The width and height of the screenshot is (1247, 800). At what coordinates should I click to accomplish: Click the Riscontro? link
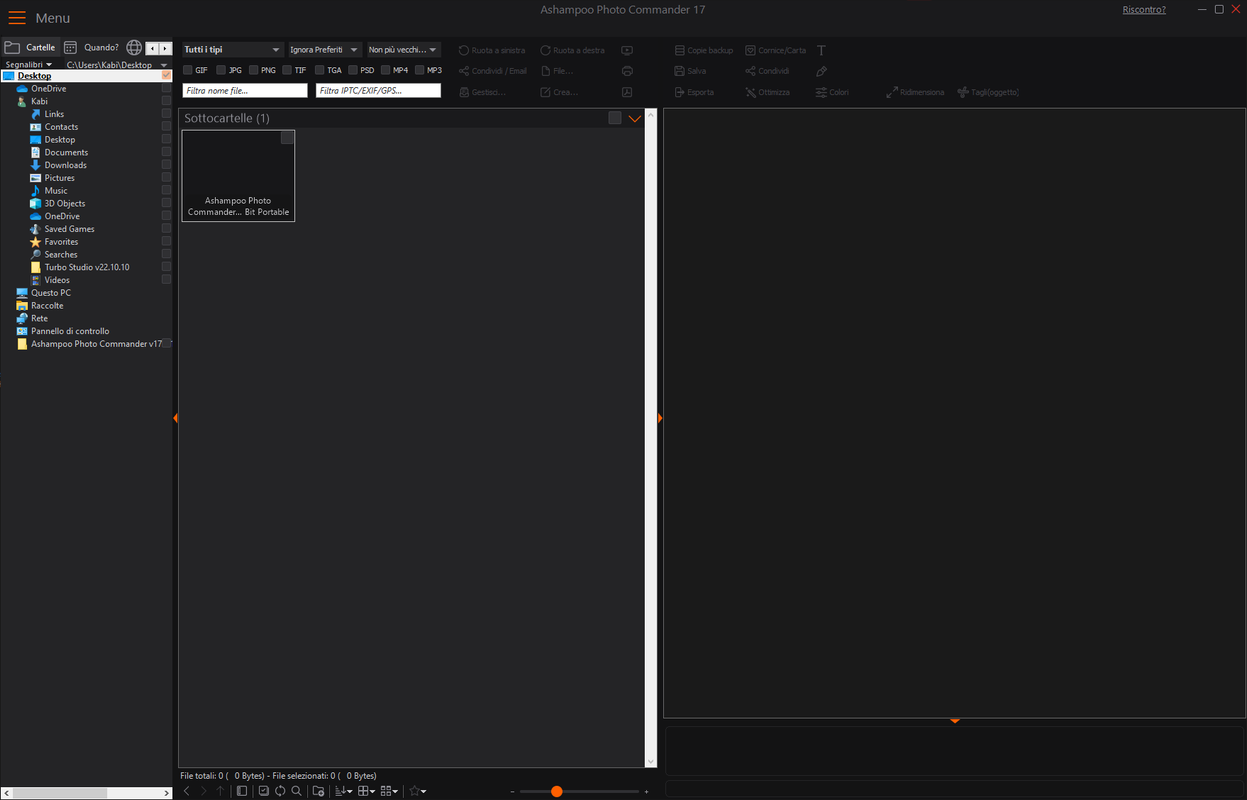1144,9
